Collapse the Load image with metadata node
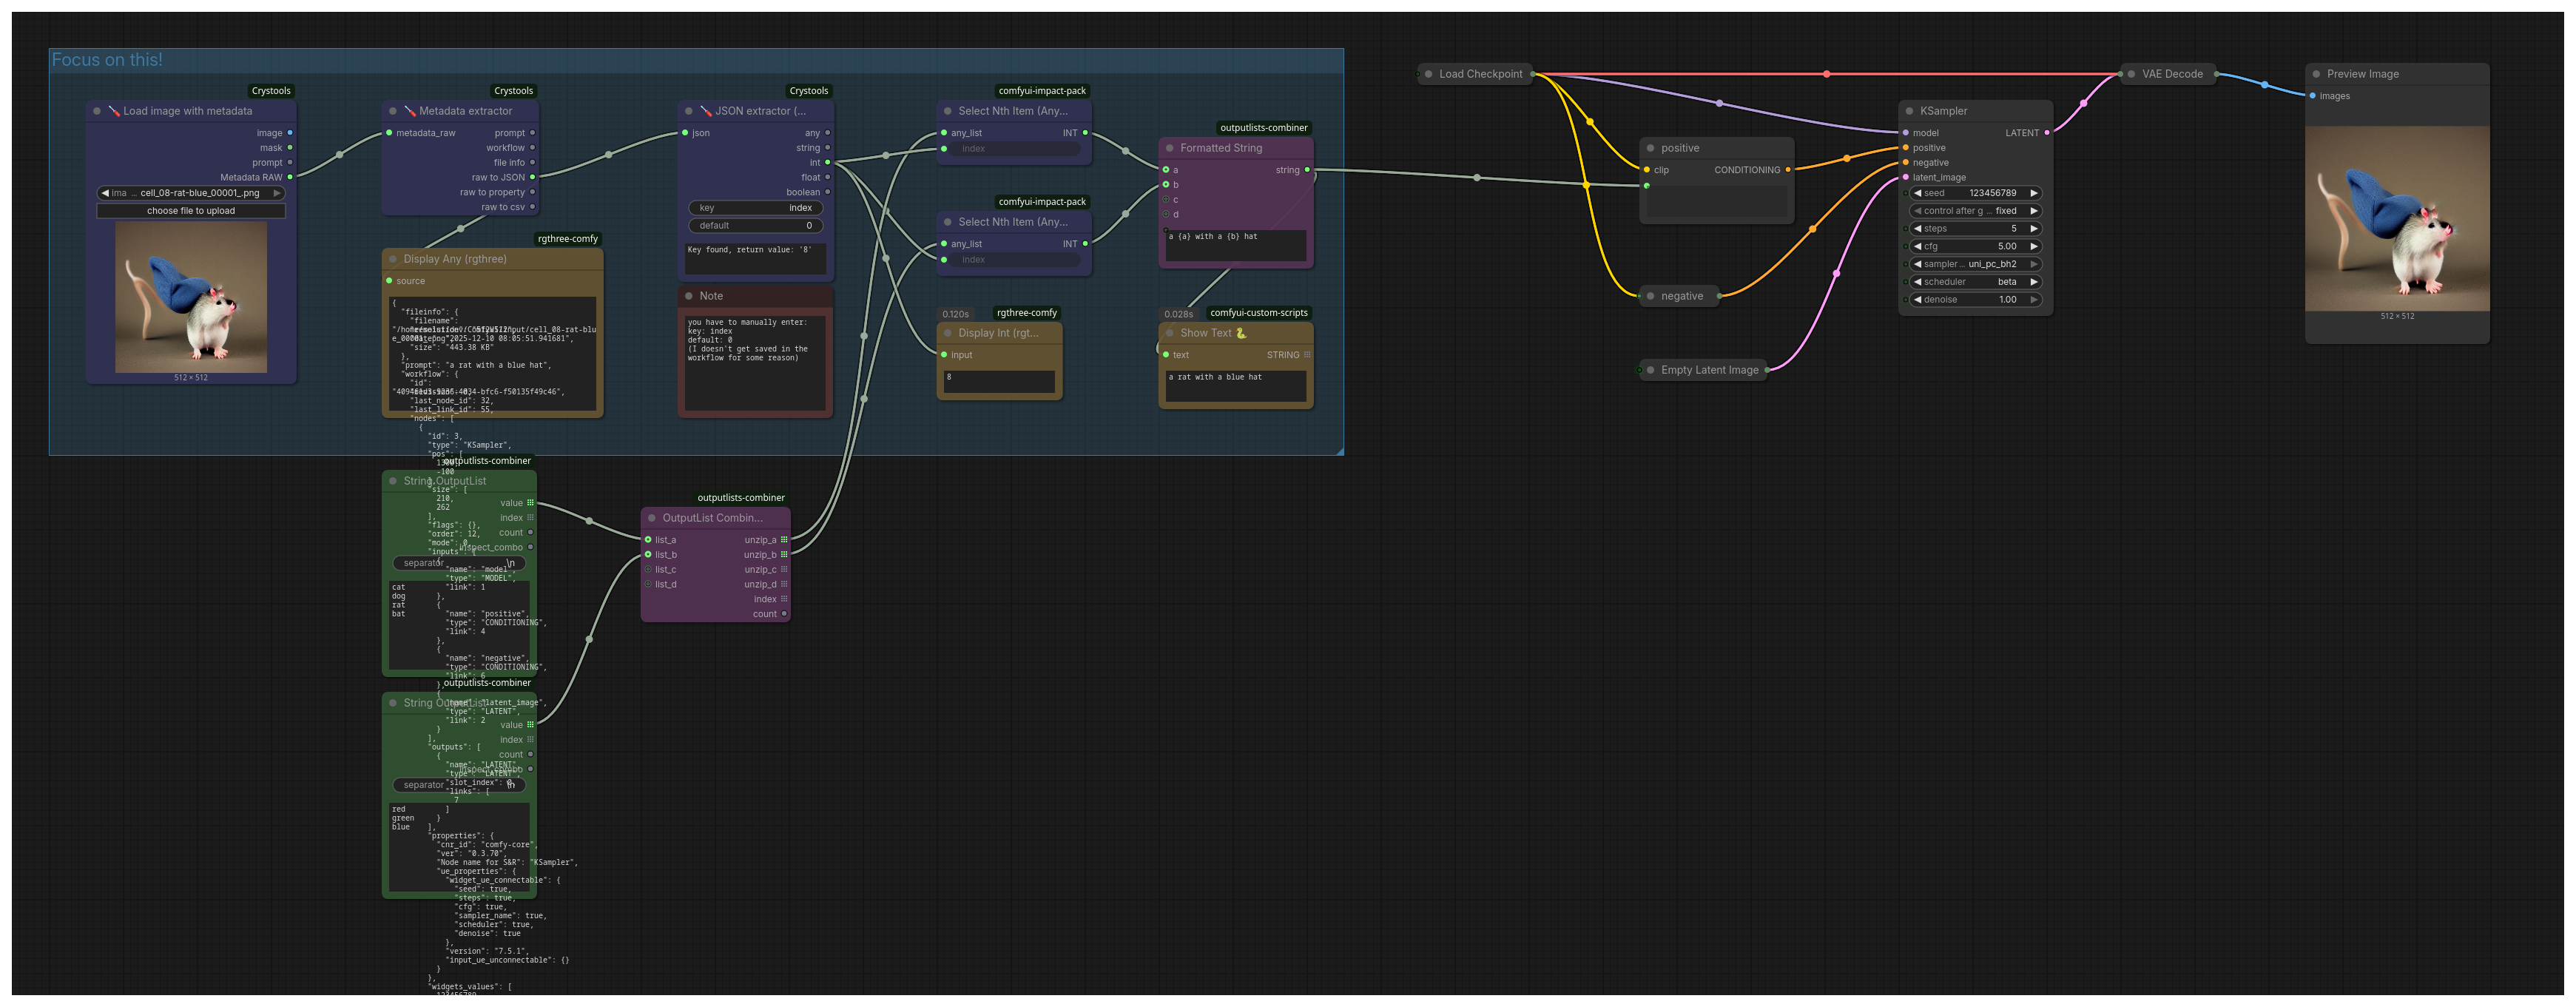This screenshot has width=2576, height=1007. [x=97, y=111]
